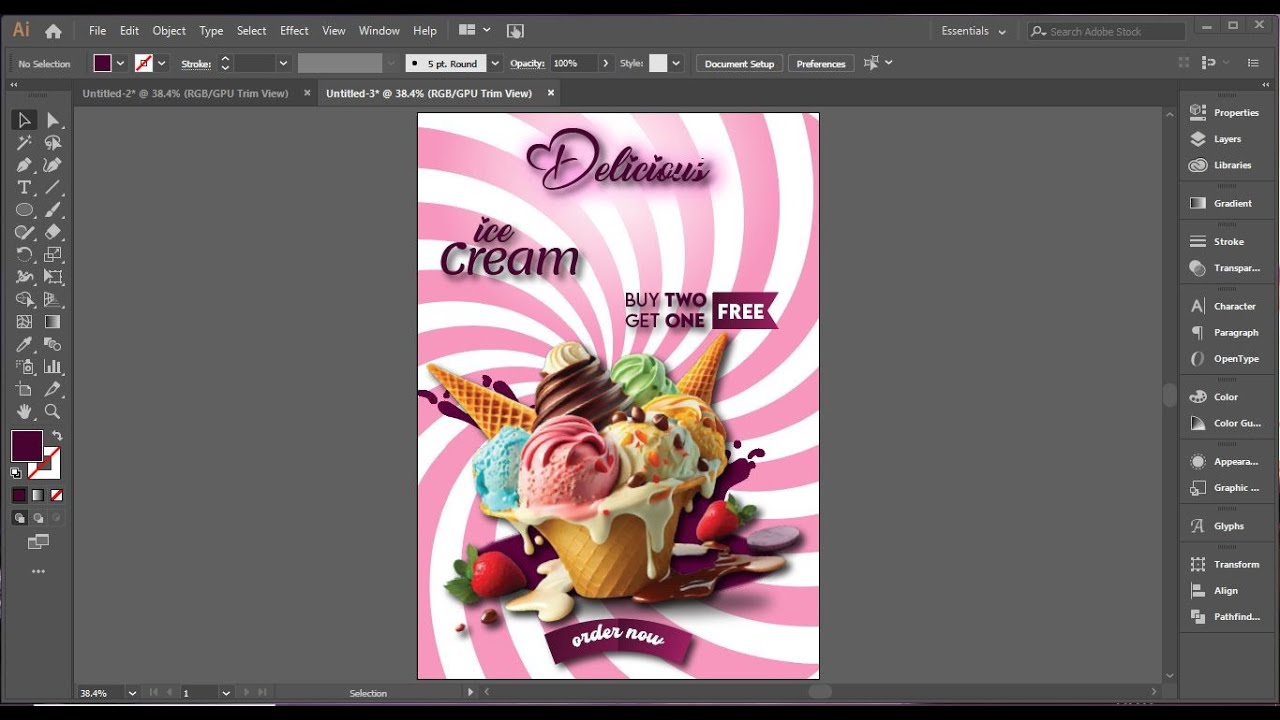Open the stroke color dropdown in control bar

click(162, 63)
